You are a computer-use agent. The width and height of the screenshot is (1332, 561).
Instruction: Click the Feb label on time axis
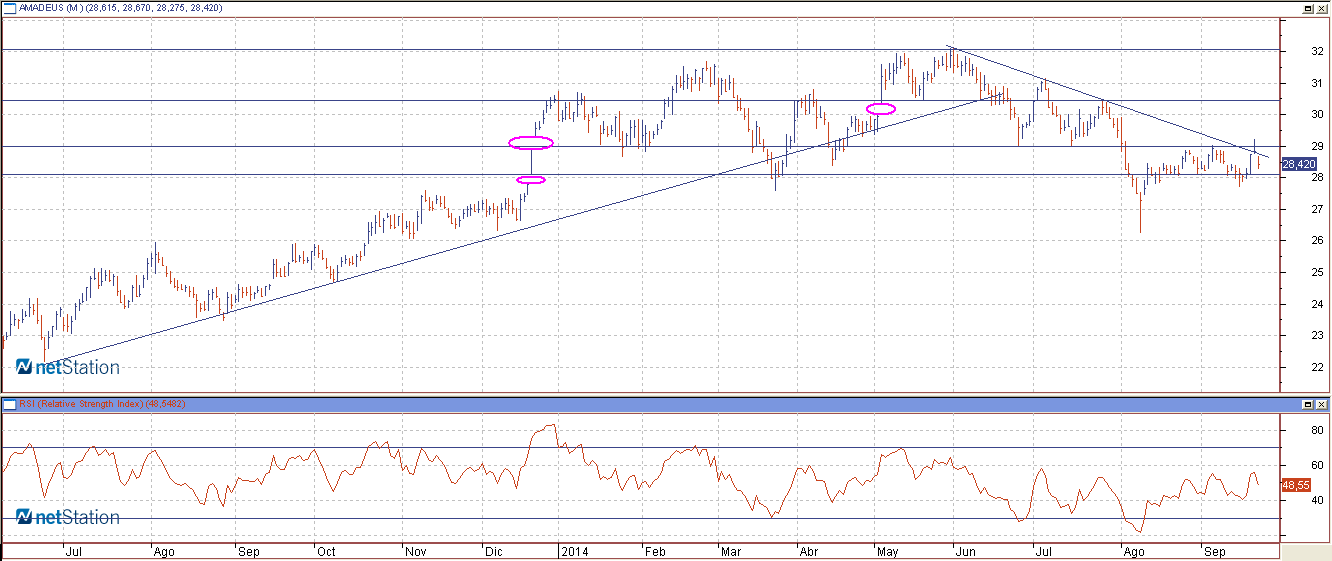[x=654, y=551]
